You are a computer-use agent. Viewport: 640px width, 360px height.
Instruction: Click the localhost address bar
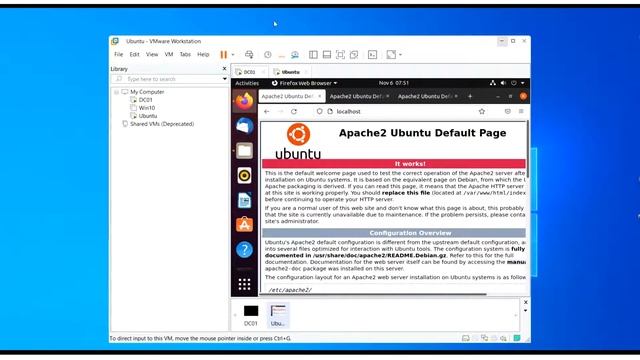(x=400, y=111)
